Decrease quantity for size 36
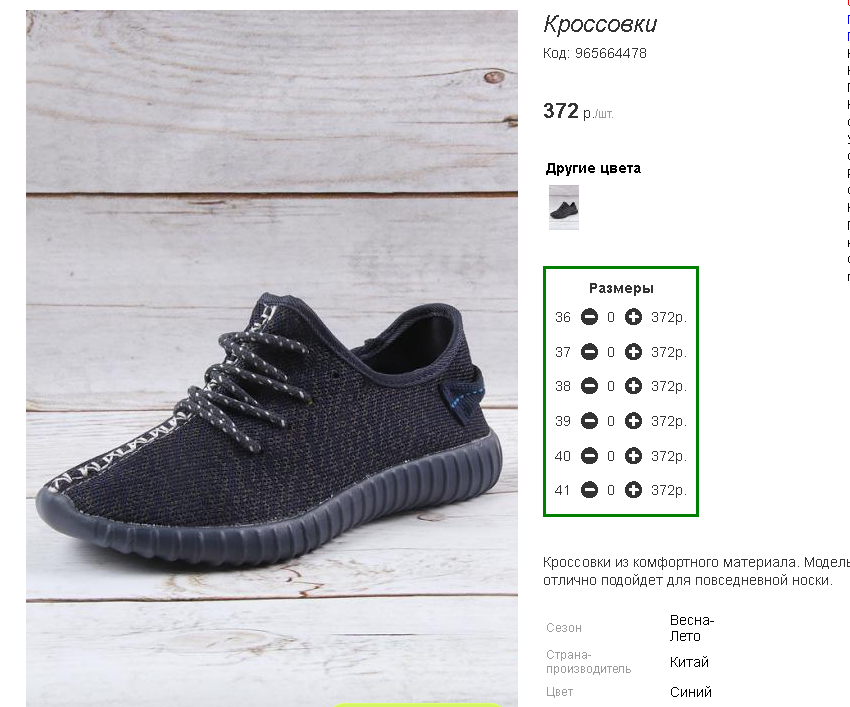The width and height of the screenshot is (850, 707). (589, 318)
